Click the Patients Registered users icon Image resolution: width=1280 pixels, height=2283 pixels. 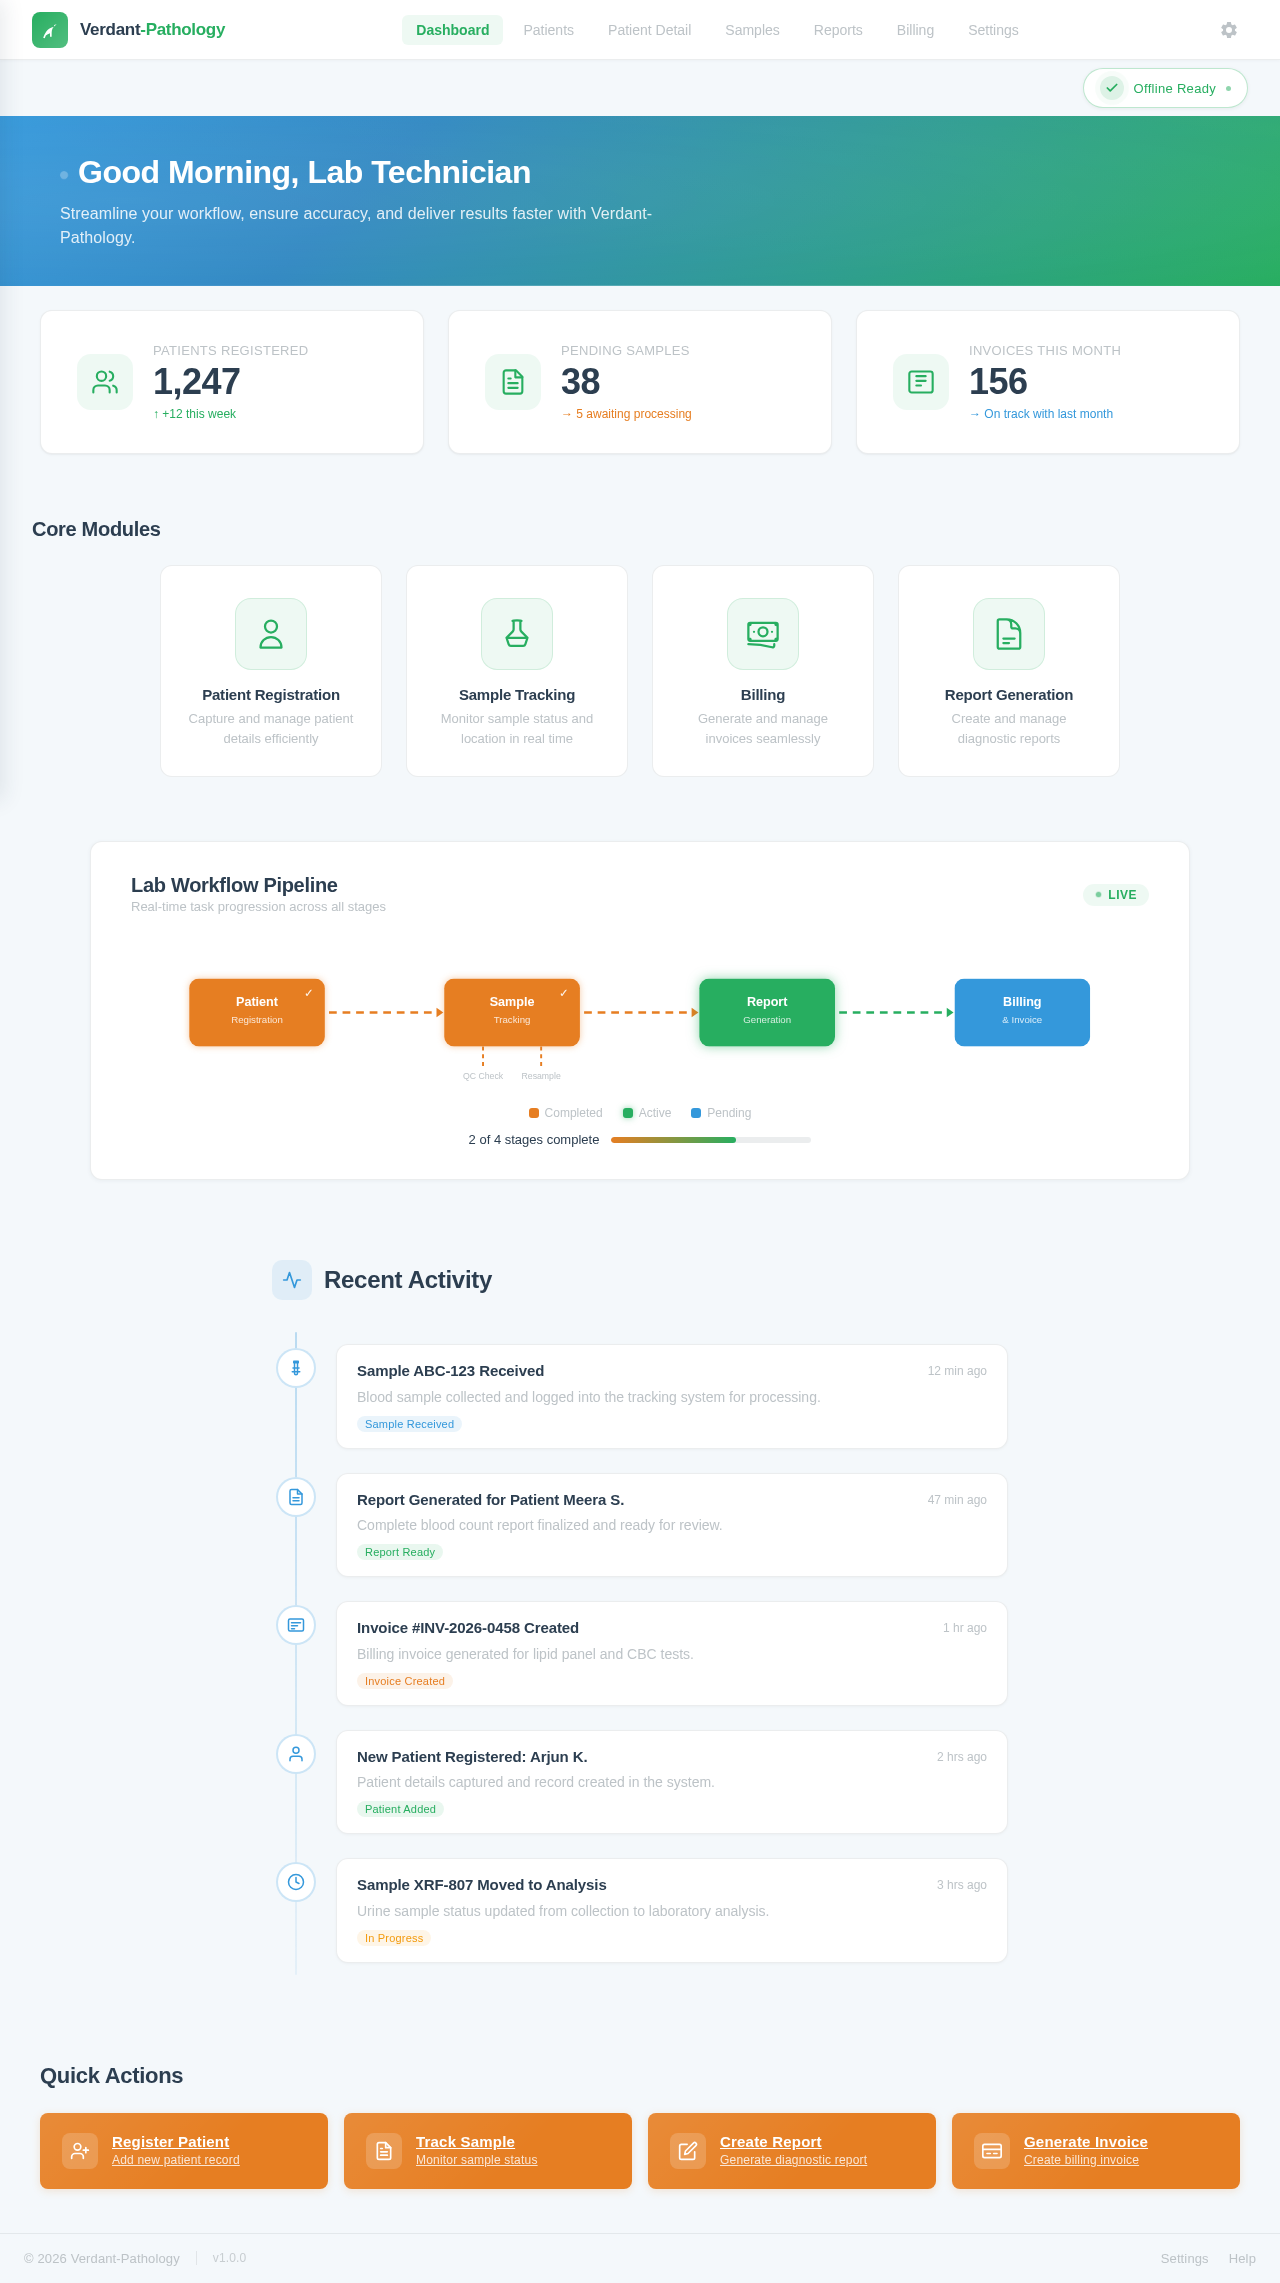pyautogui.click(x=105, y=382)
